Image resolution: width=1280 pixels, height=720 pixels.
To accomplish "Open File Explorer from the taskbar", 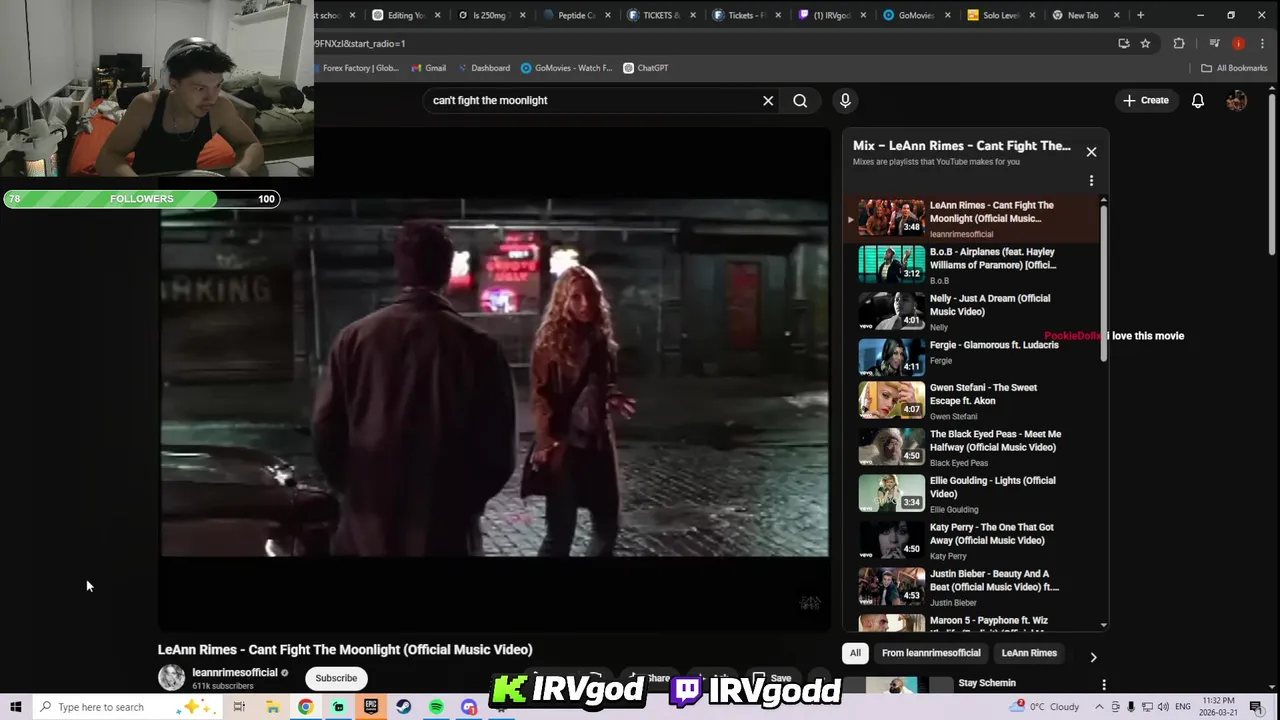I will [272, 707].
